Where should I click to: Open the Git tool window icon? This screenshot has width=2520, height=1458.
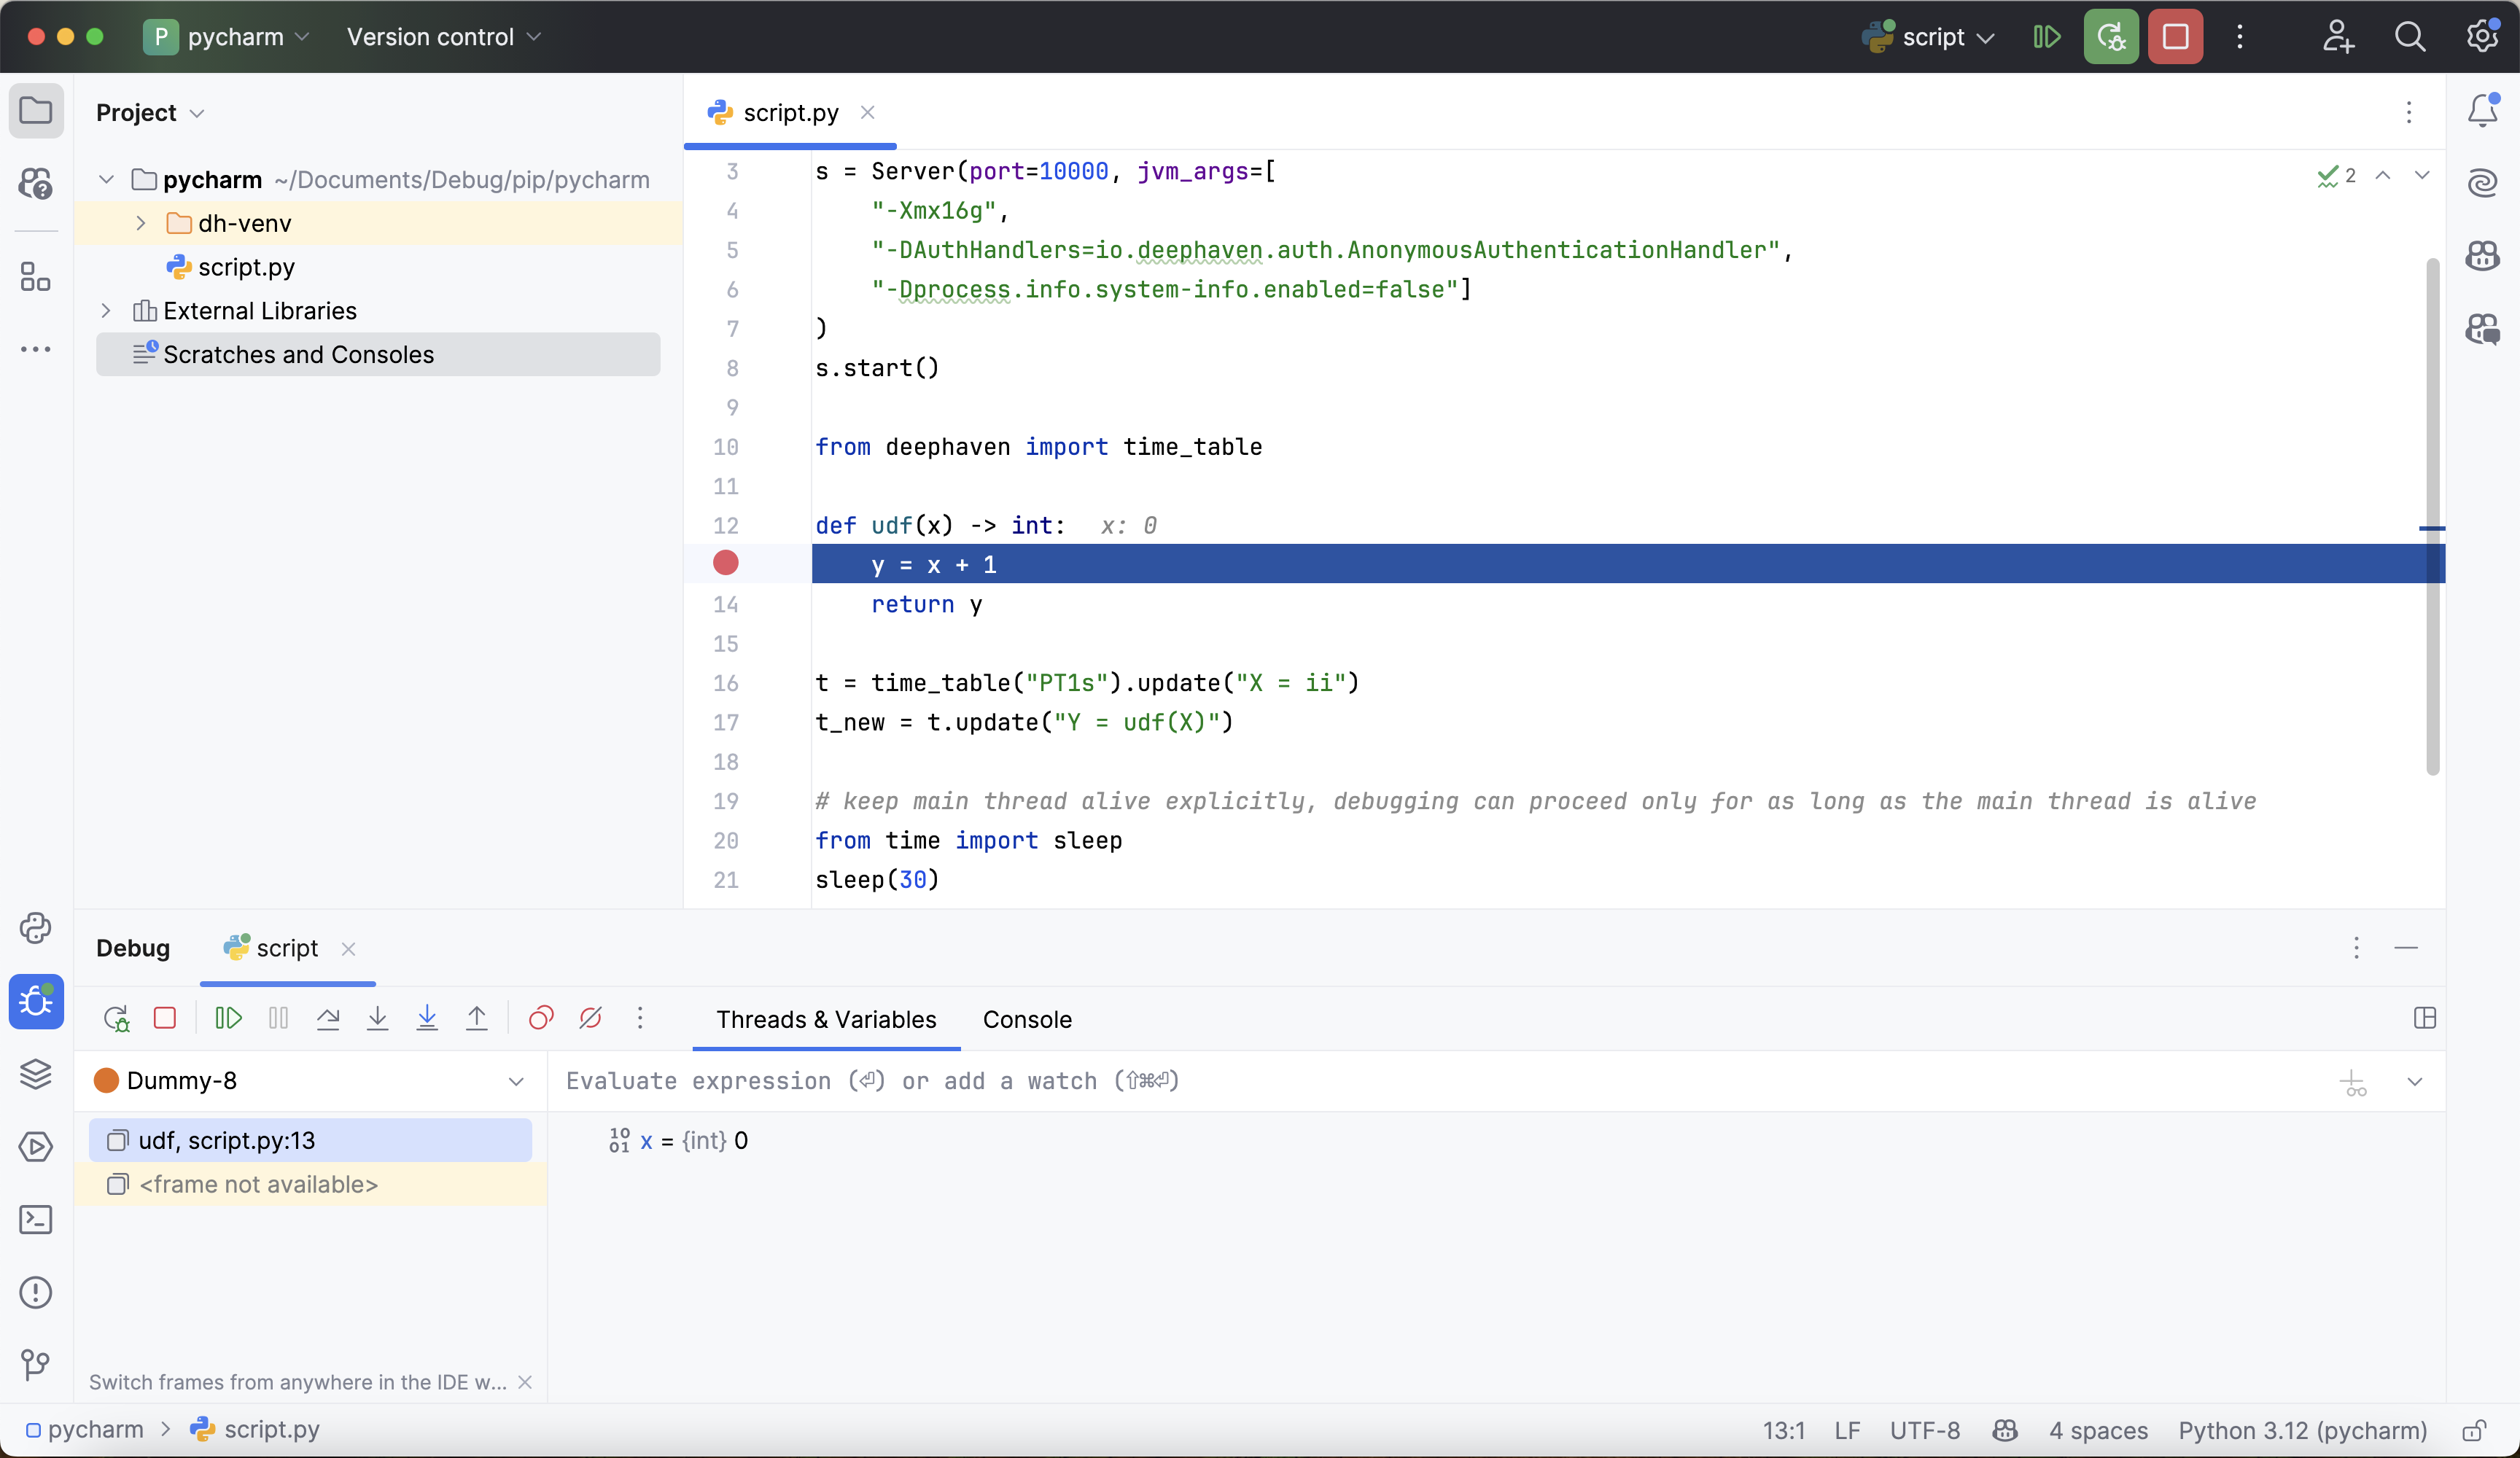36,1364
